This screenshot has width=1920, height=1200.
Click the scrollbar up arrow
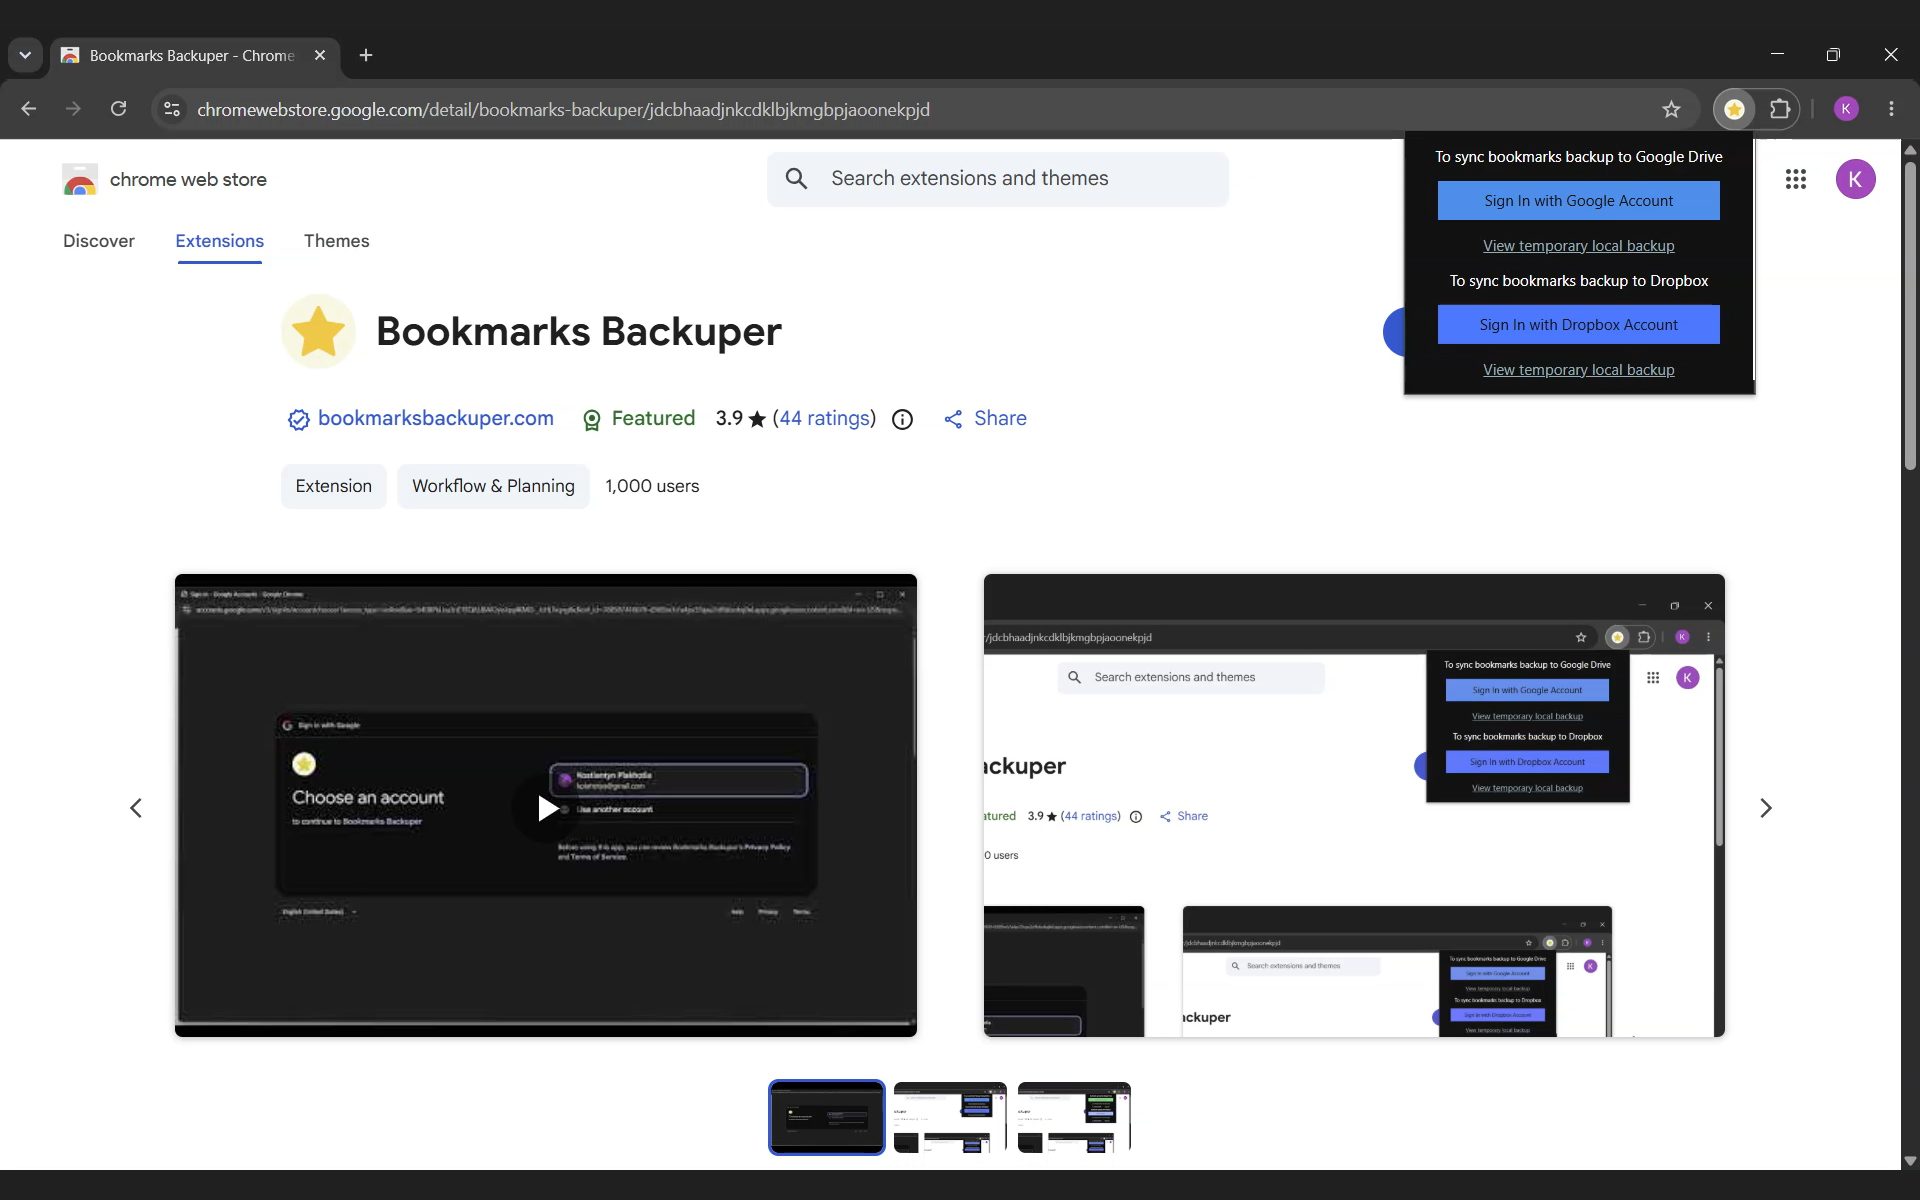1910,149
